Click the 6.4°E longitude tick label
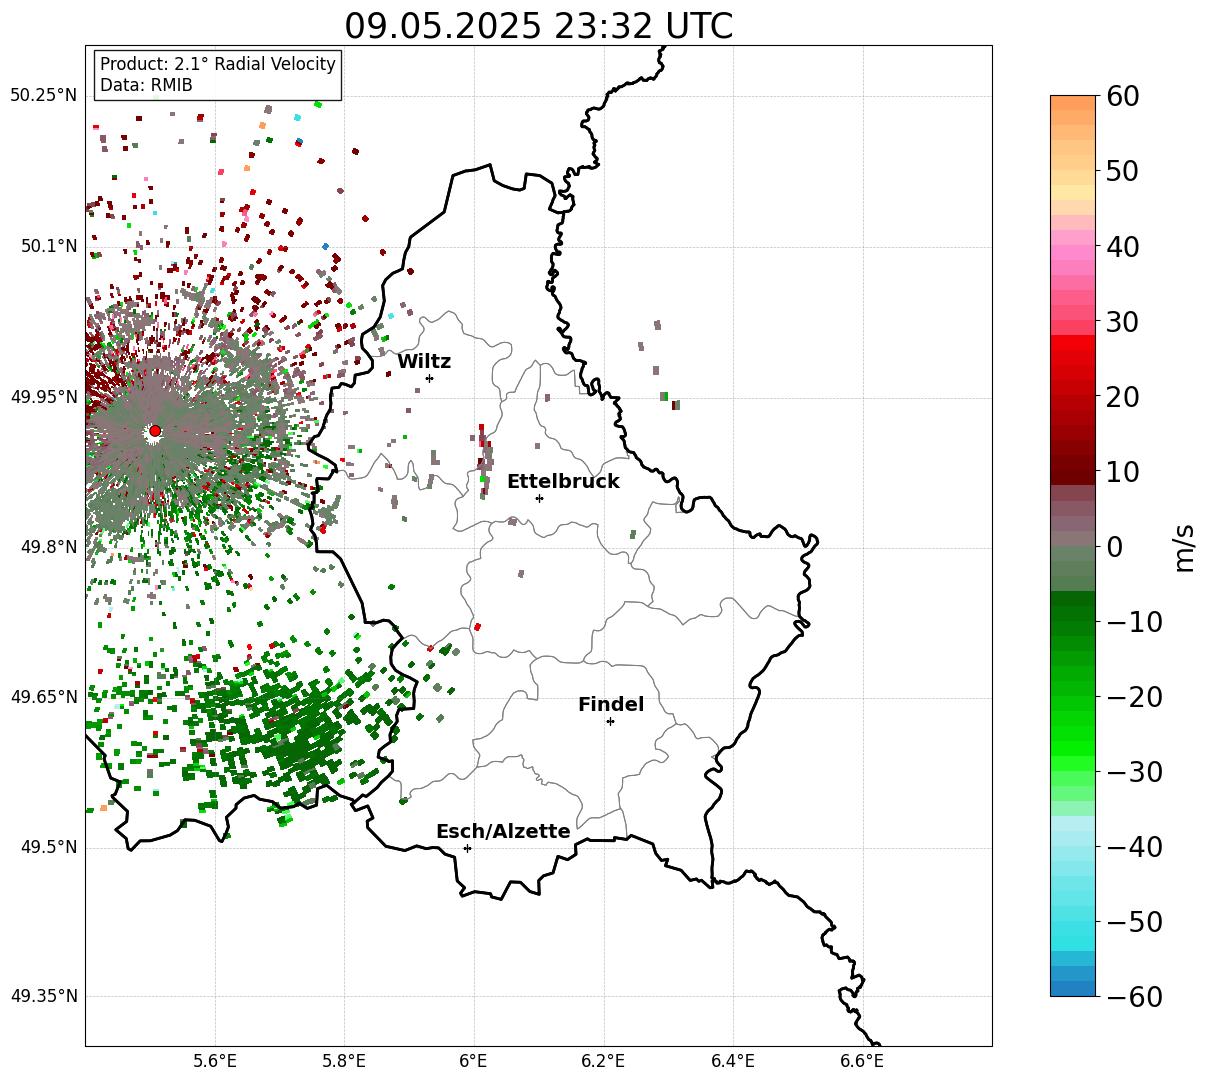 tap(733, 1061)
